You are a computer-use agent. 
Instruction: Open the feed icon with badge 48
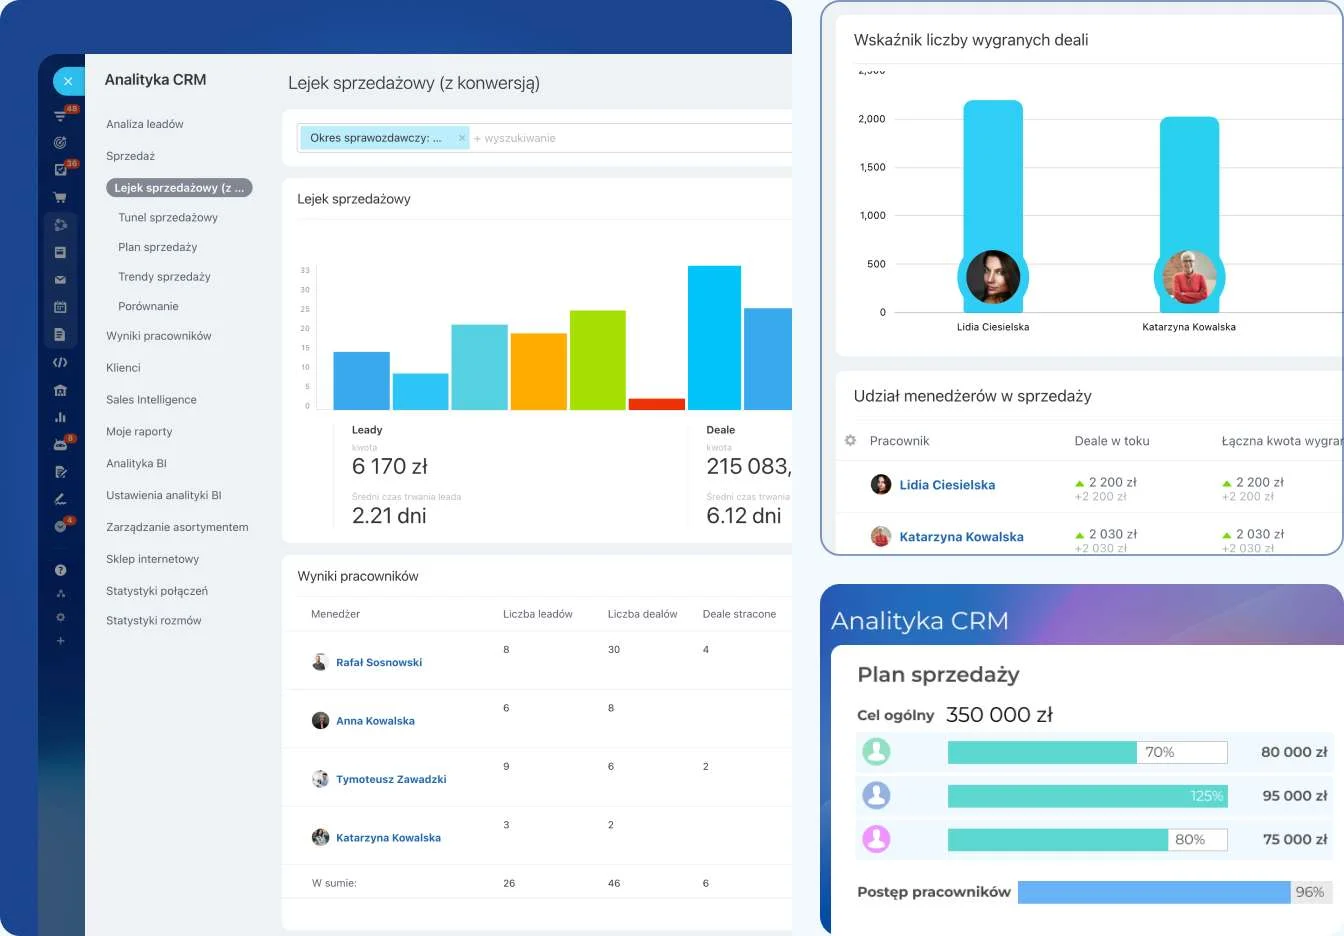click(x=61, y=115)
